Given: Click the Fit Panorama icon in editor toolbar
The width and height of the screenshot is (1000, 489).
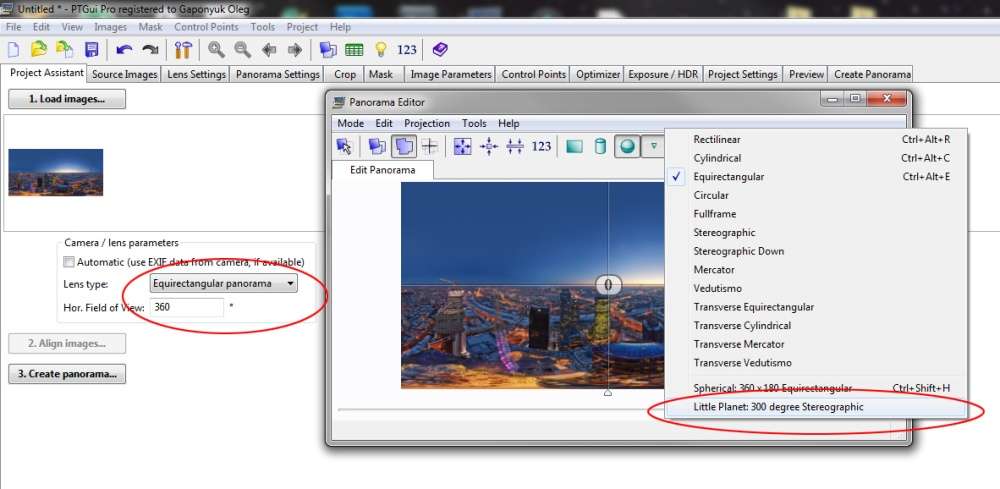Looking at the screenshot, I should click(x=463, y=146).
